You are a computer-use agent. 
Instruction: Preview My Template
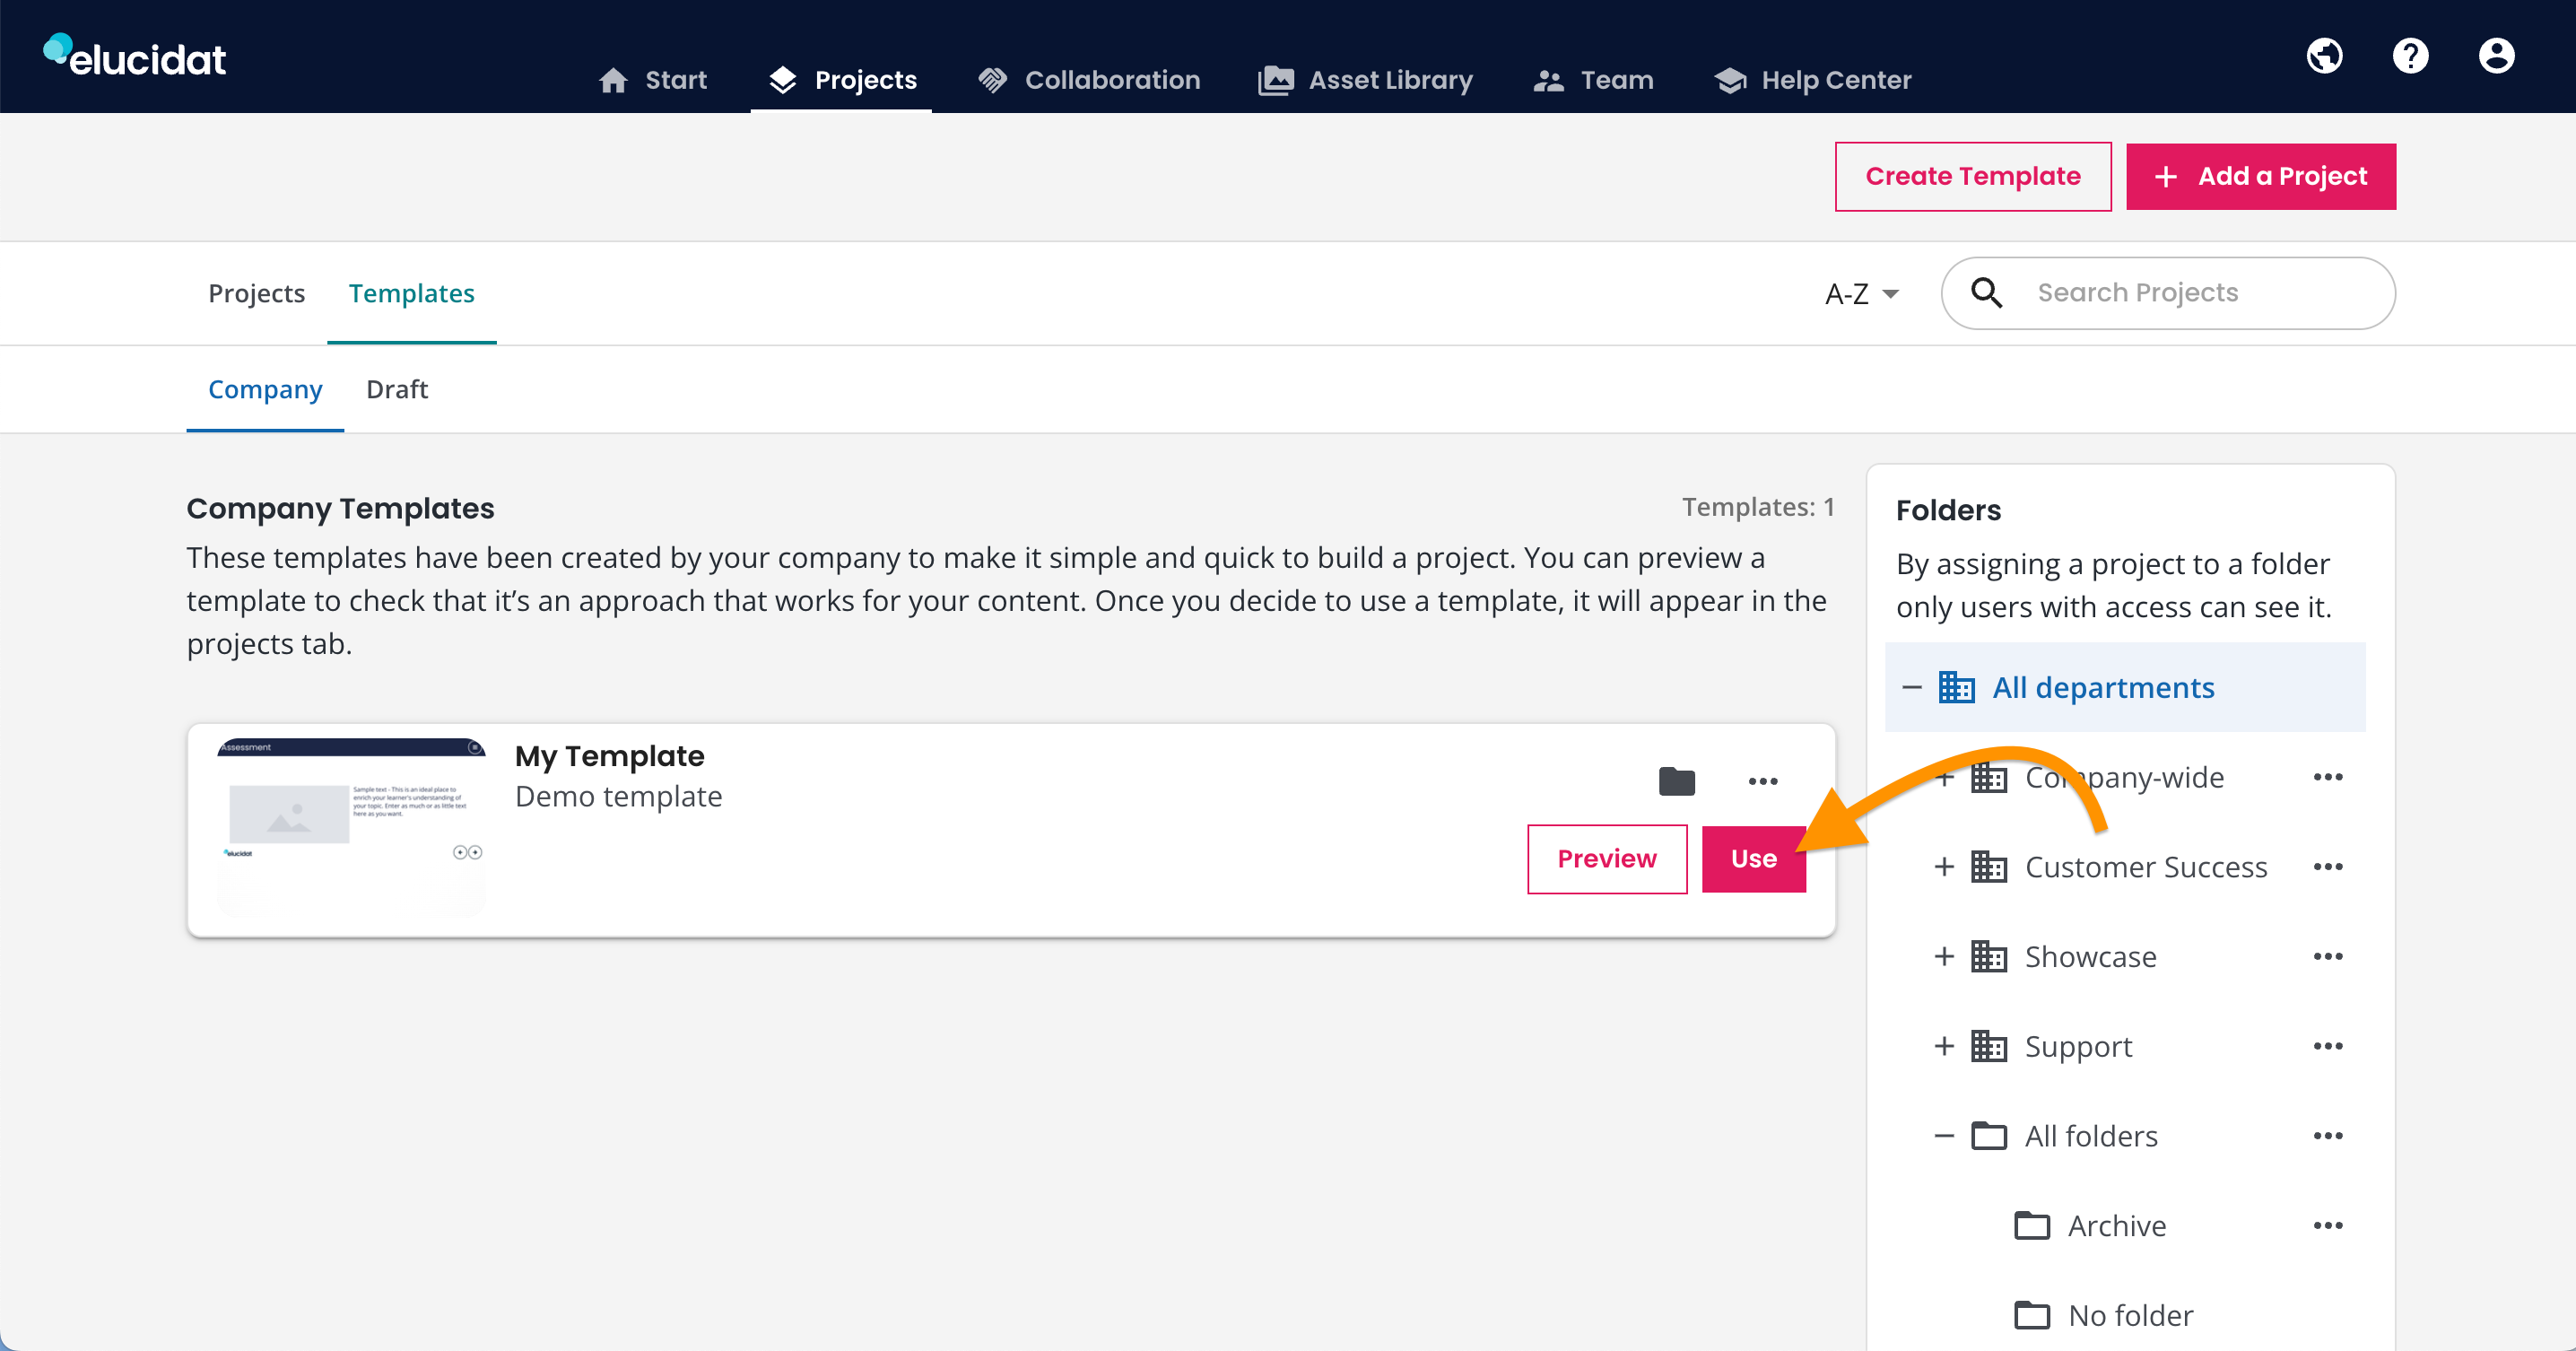(1607, 858)
